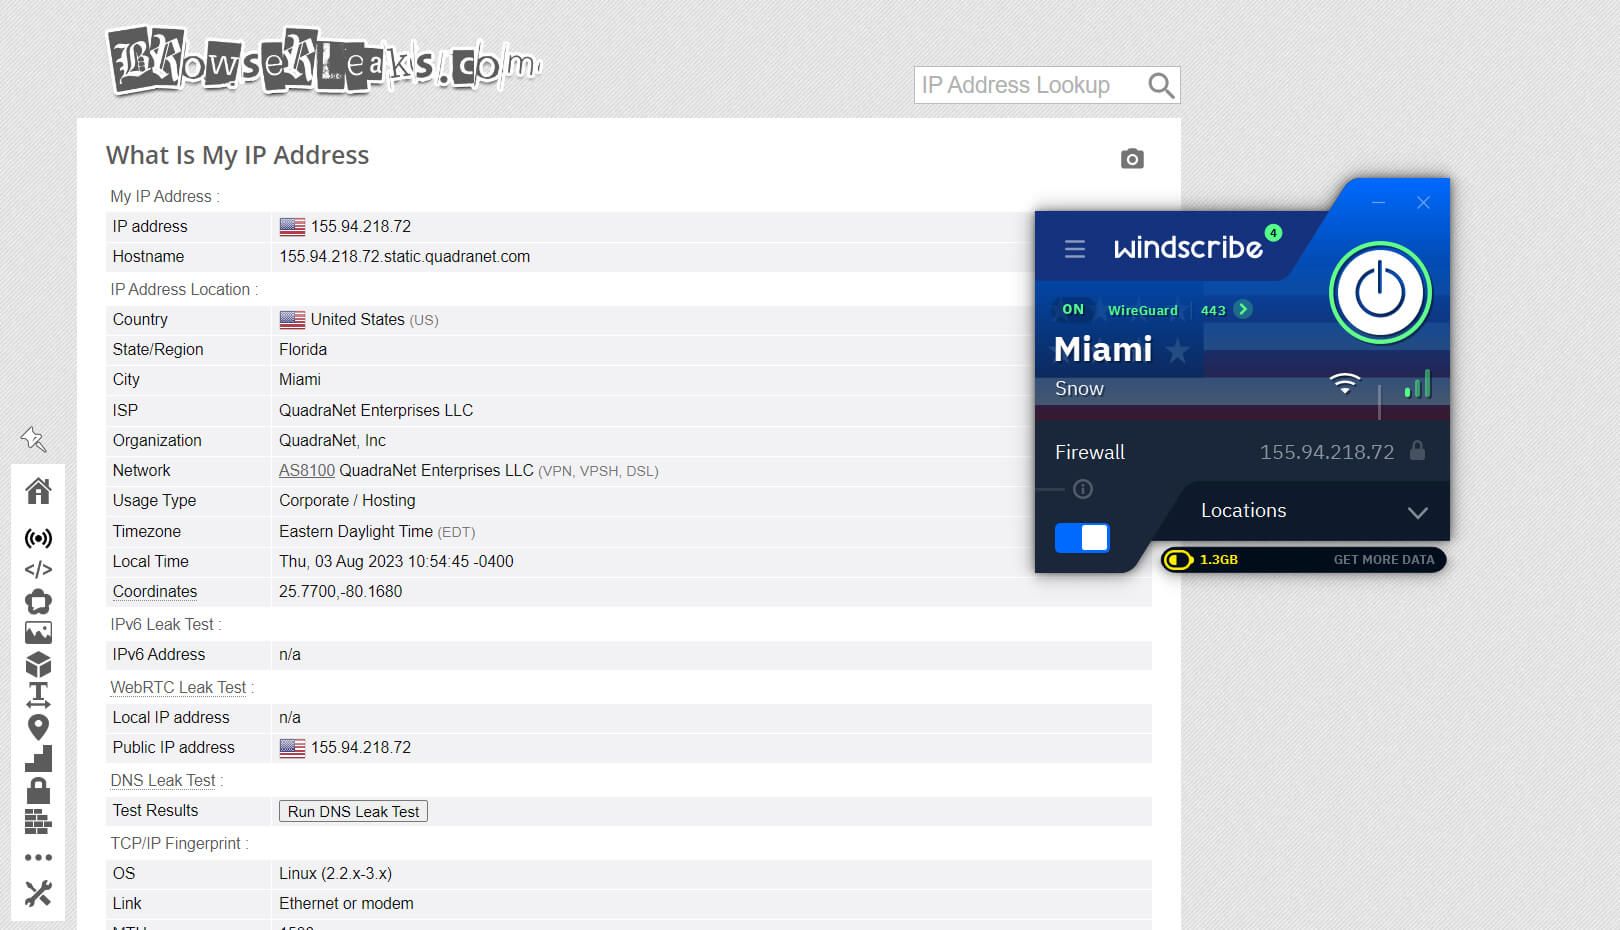Click the Public IP address value in WebRTC section

click(361, 747)
